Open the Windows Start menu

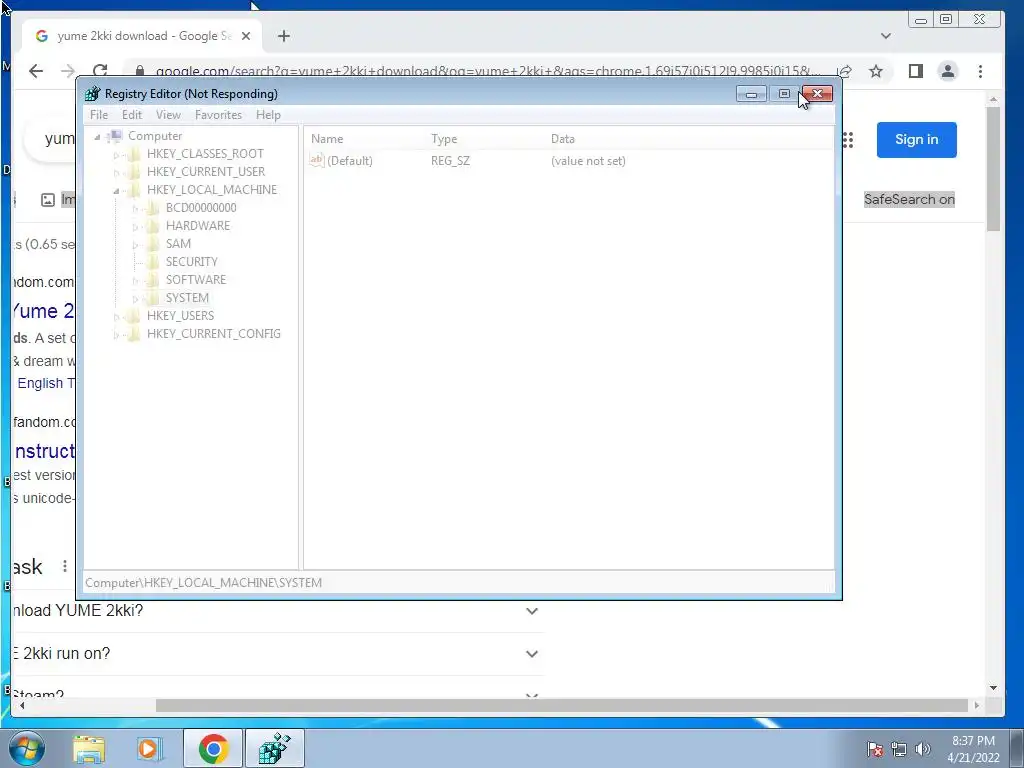26,748
